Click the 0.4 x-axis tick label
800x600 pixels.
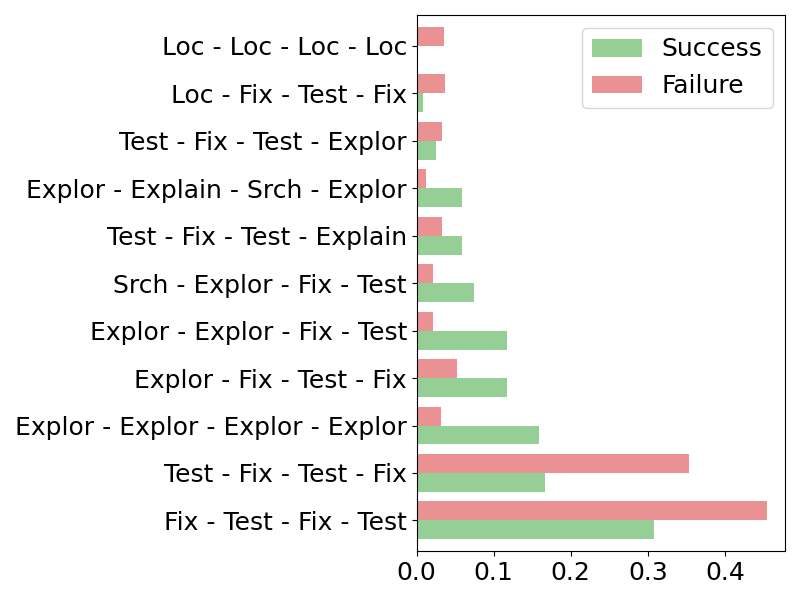[x=725, y=574]
